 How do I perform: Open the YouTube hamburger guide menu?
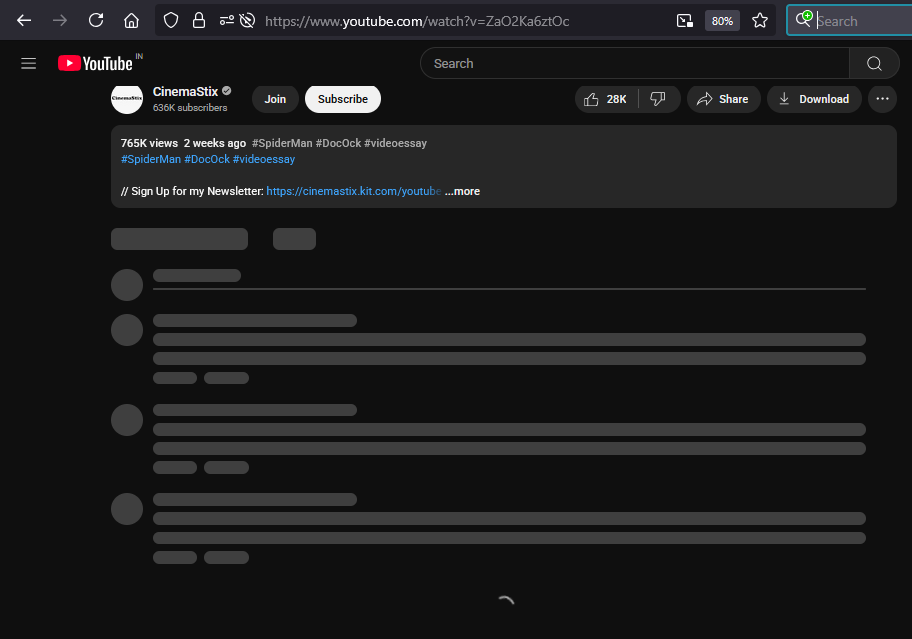click(x=28, y=63)
